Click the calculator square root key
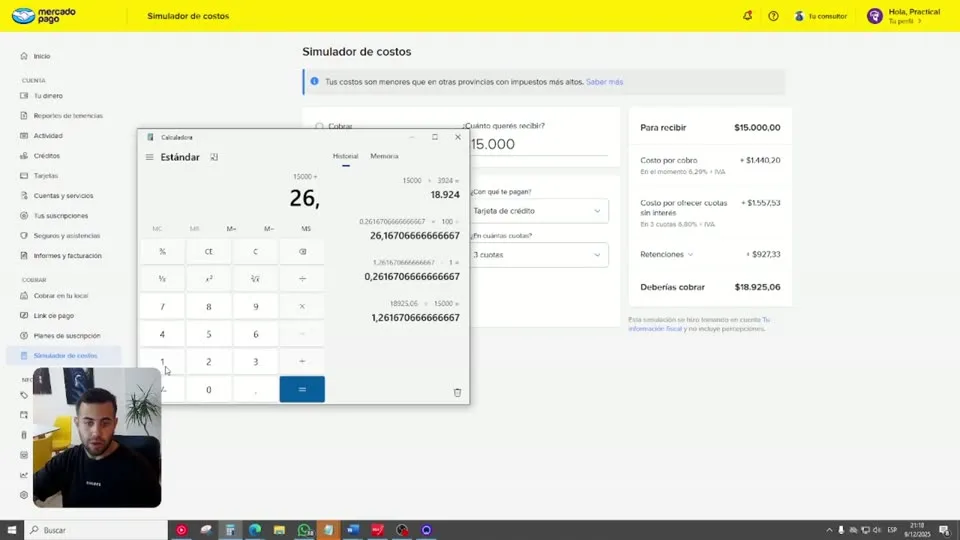 (255, 279)
